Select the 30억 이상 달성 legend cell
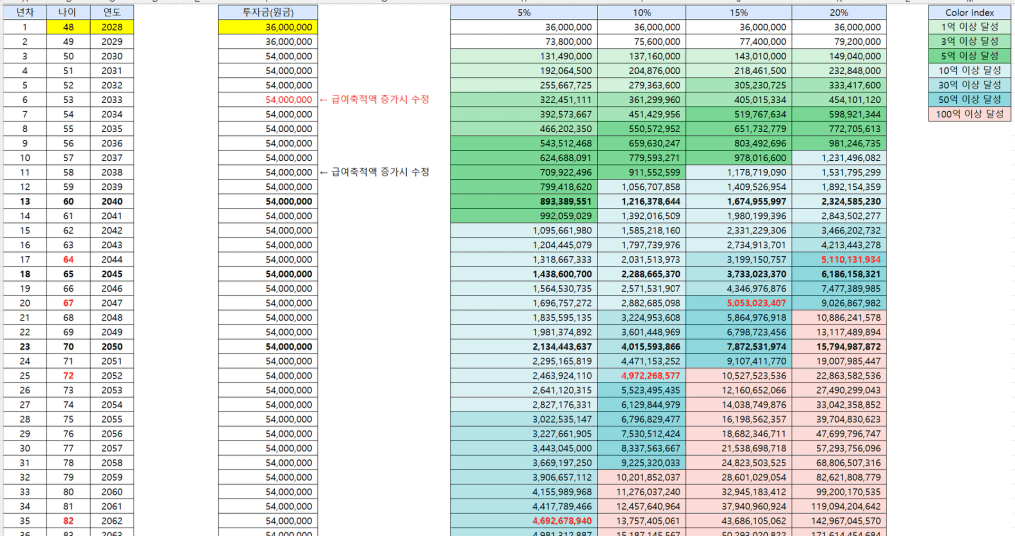Viewport: 1015px width, 536px height. [969, 85]
